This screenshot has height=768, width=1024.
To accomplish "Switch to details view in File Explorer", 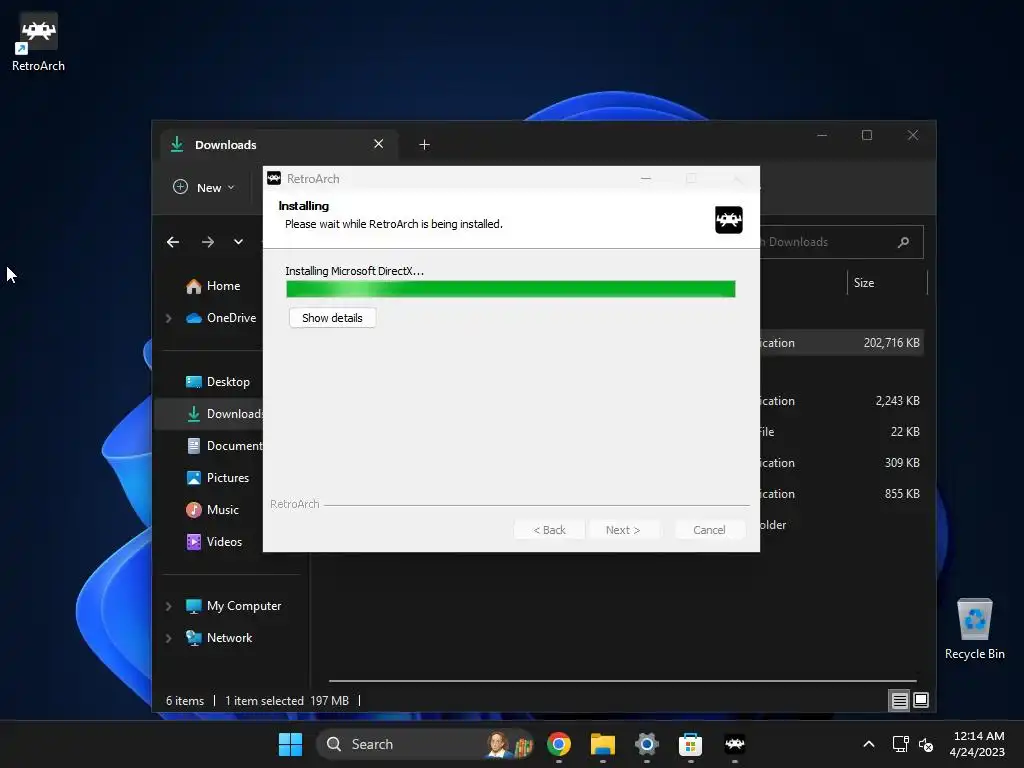I will [x=899, y=700].
